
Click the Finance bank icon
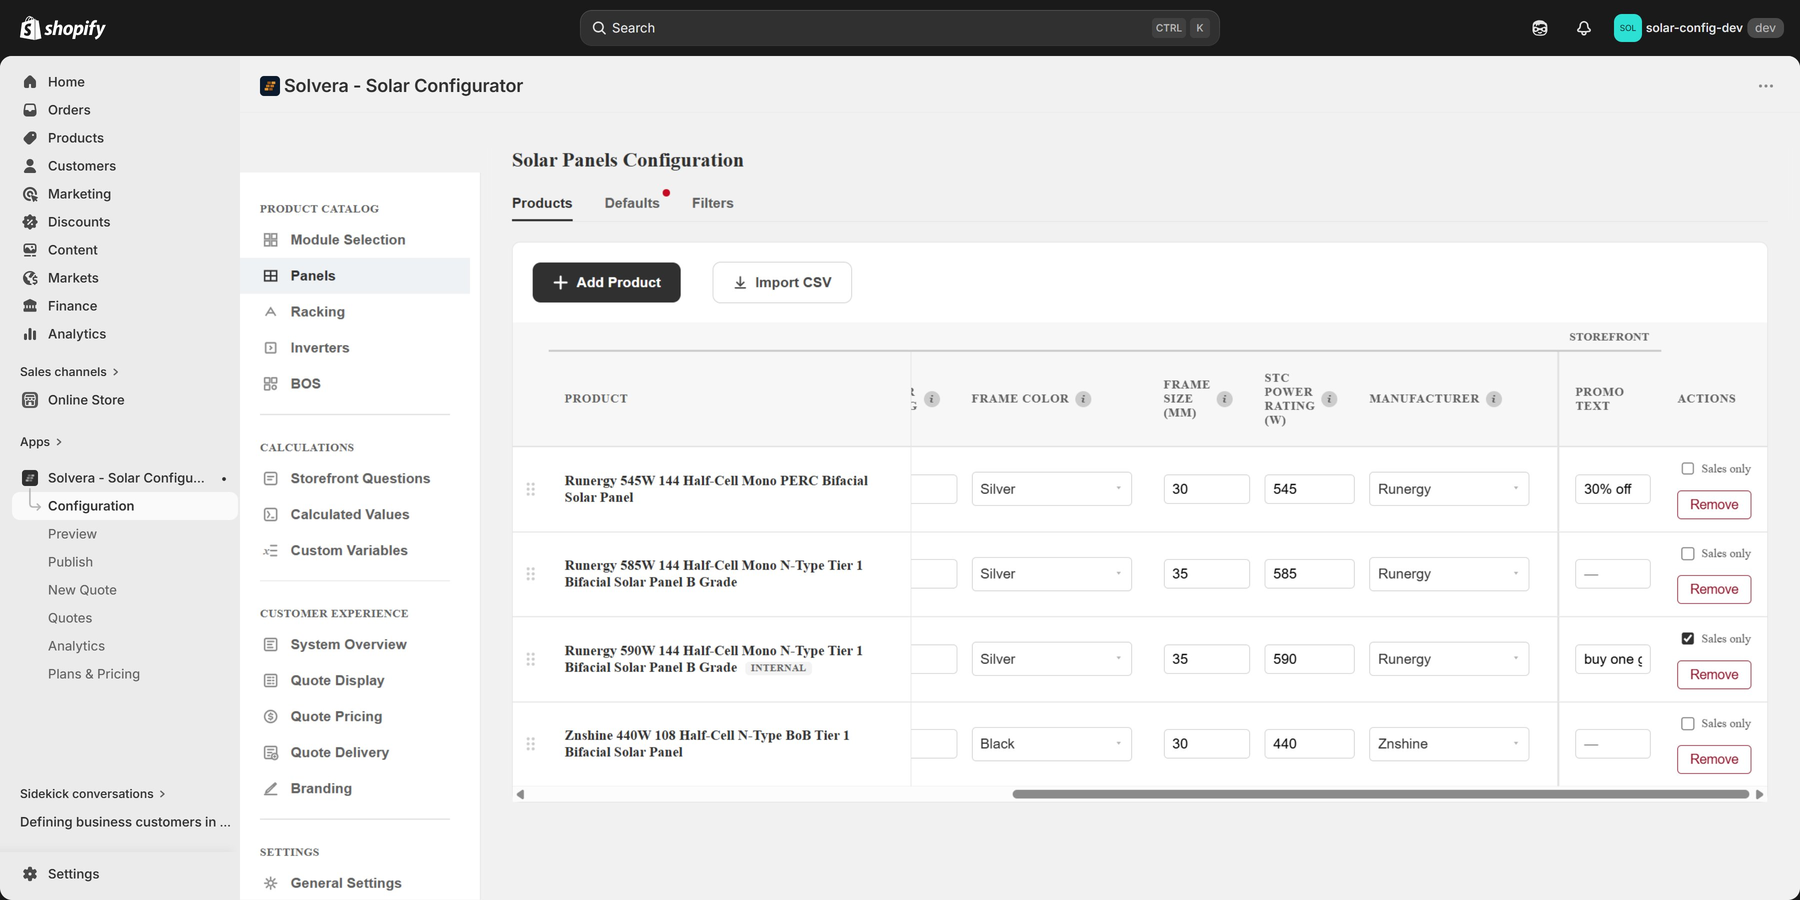(x=30, y=306)
